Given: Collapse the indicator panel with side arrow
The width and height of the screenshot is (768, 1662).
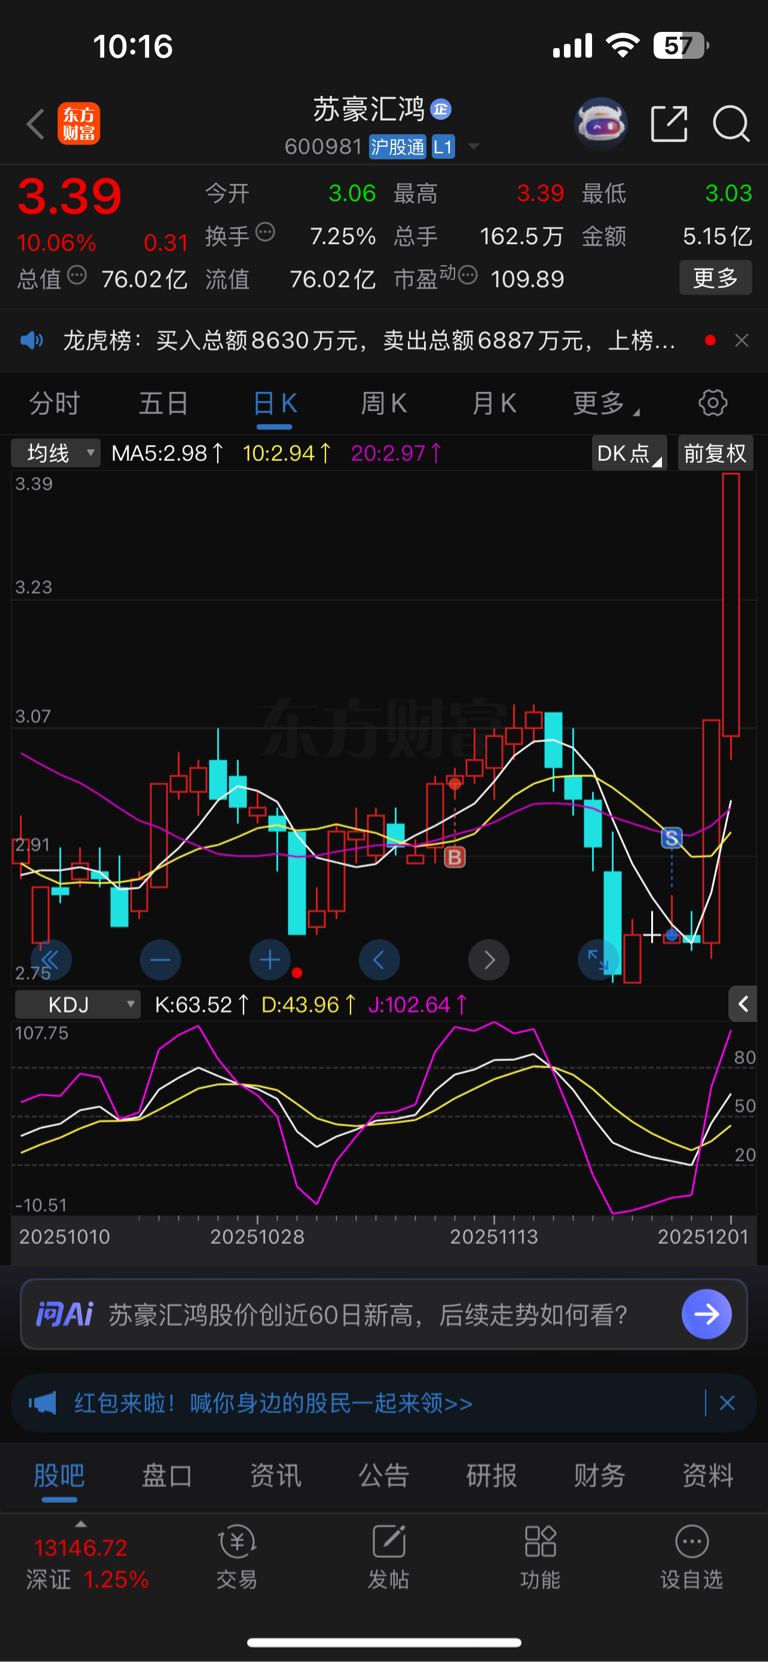Looking at the screenshot, I should pyautogui.click(x=742, y=1004).
